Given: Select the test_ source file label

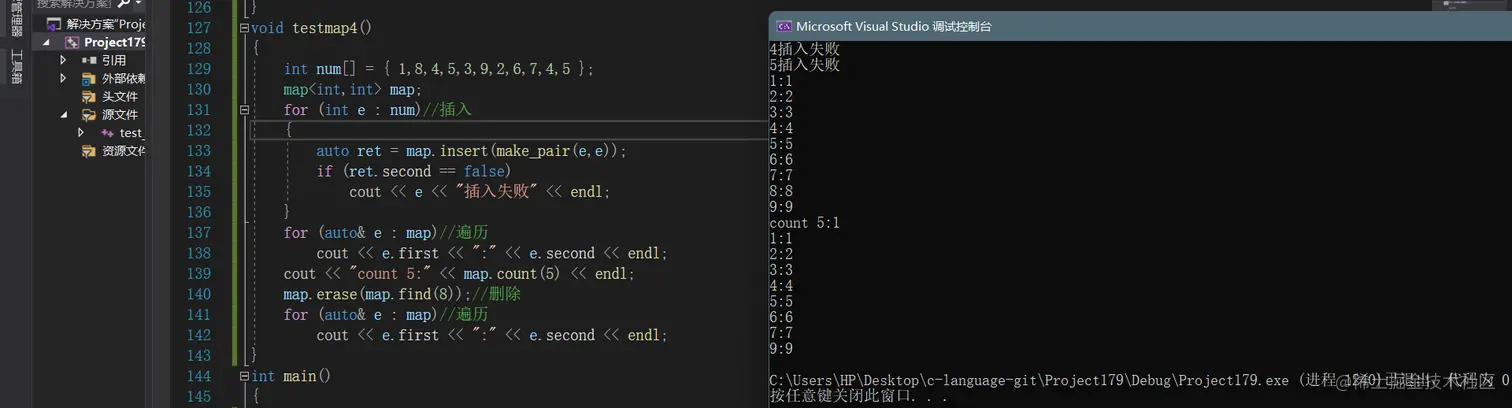Looking at the screenshot, I should [132, 133].
